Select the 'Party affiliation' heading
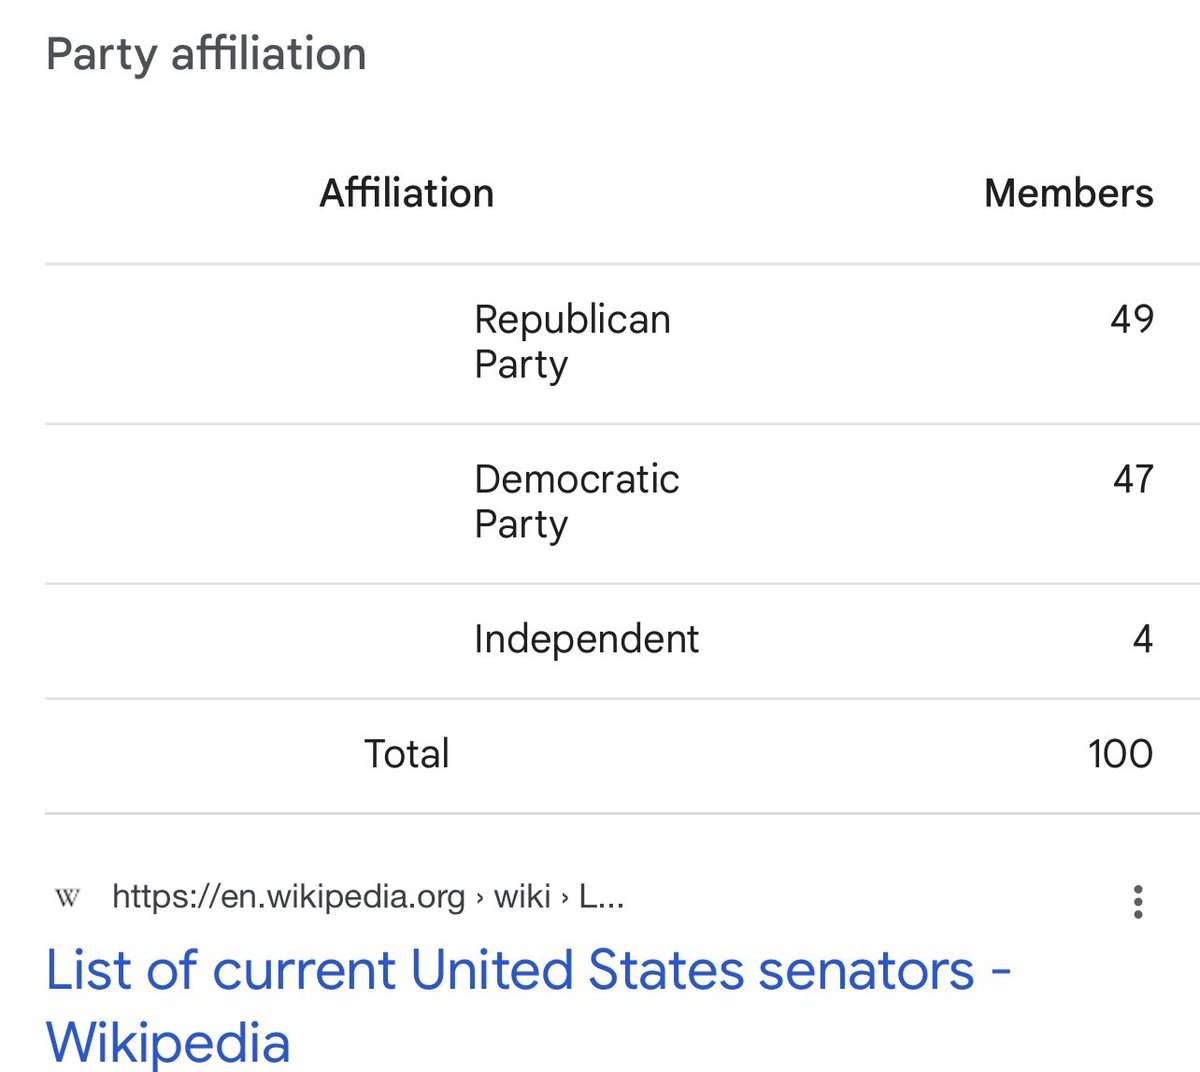Image resolution: width=1200 pixels, height=1072 pixels. pos(206,54)
